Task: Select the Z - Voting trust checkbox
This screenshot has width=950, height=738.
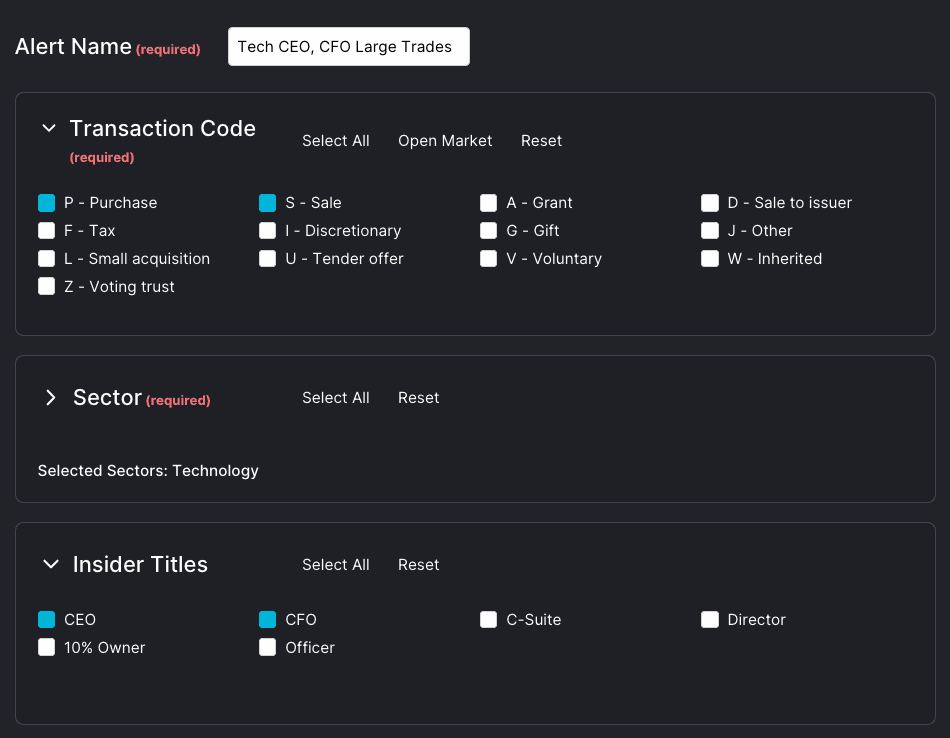Action: 47,287
